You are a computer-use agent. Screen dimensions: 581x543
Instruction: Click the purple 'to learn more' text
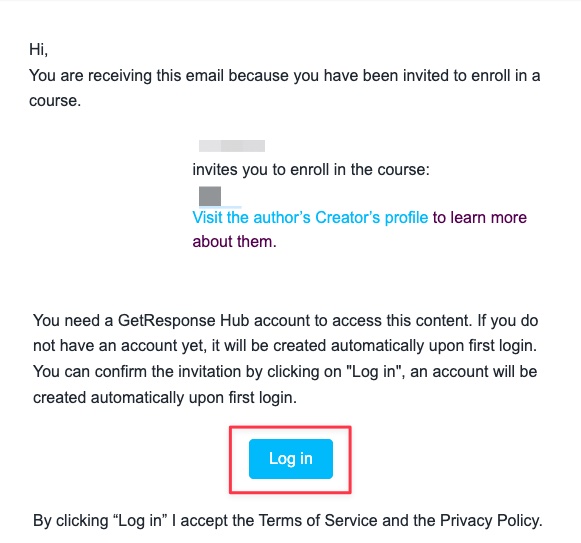[479, 218]
